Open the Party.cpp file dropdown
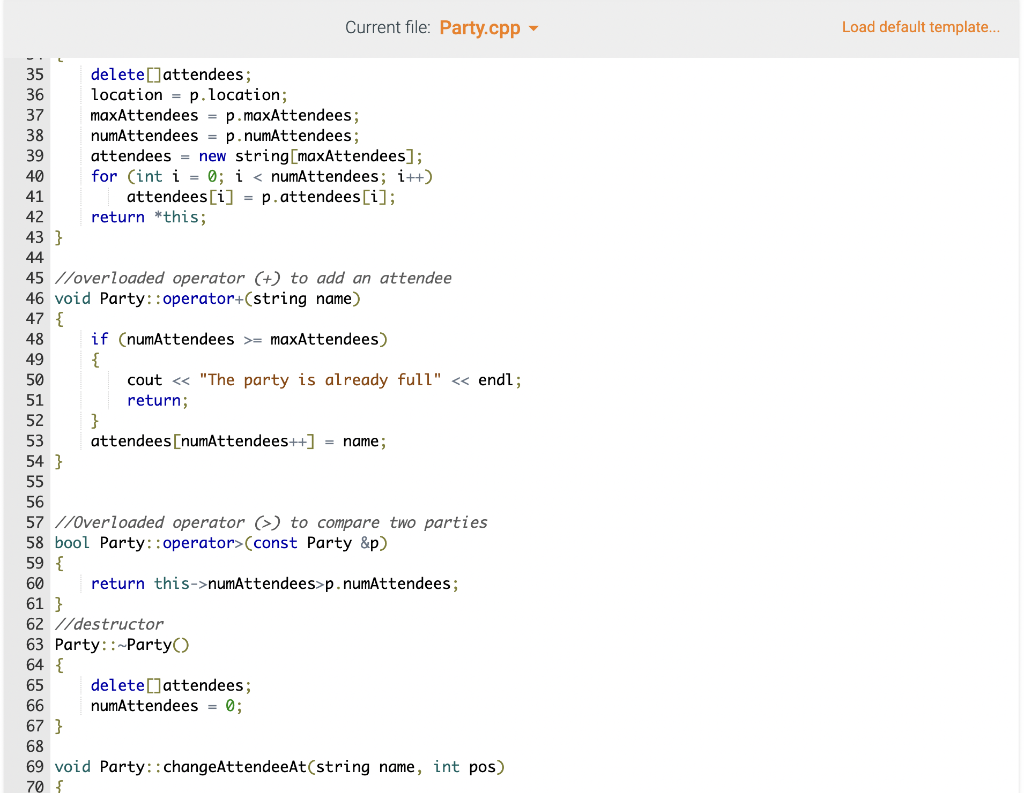 point(478,27)
